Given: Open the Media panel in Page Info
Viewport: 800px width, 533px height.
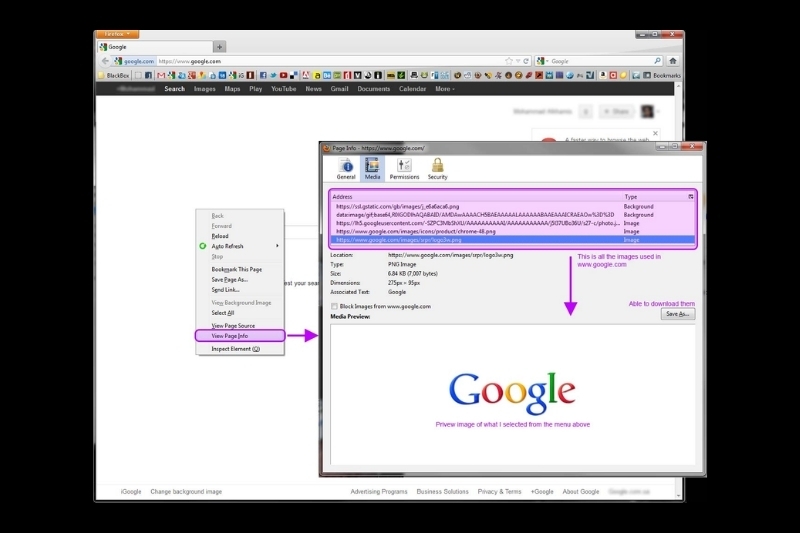Looking at the screenshot, I should (x=372, y=169).
